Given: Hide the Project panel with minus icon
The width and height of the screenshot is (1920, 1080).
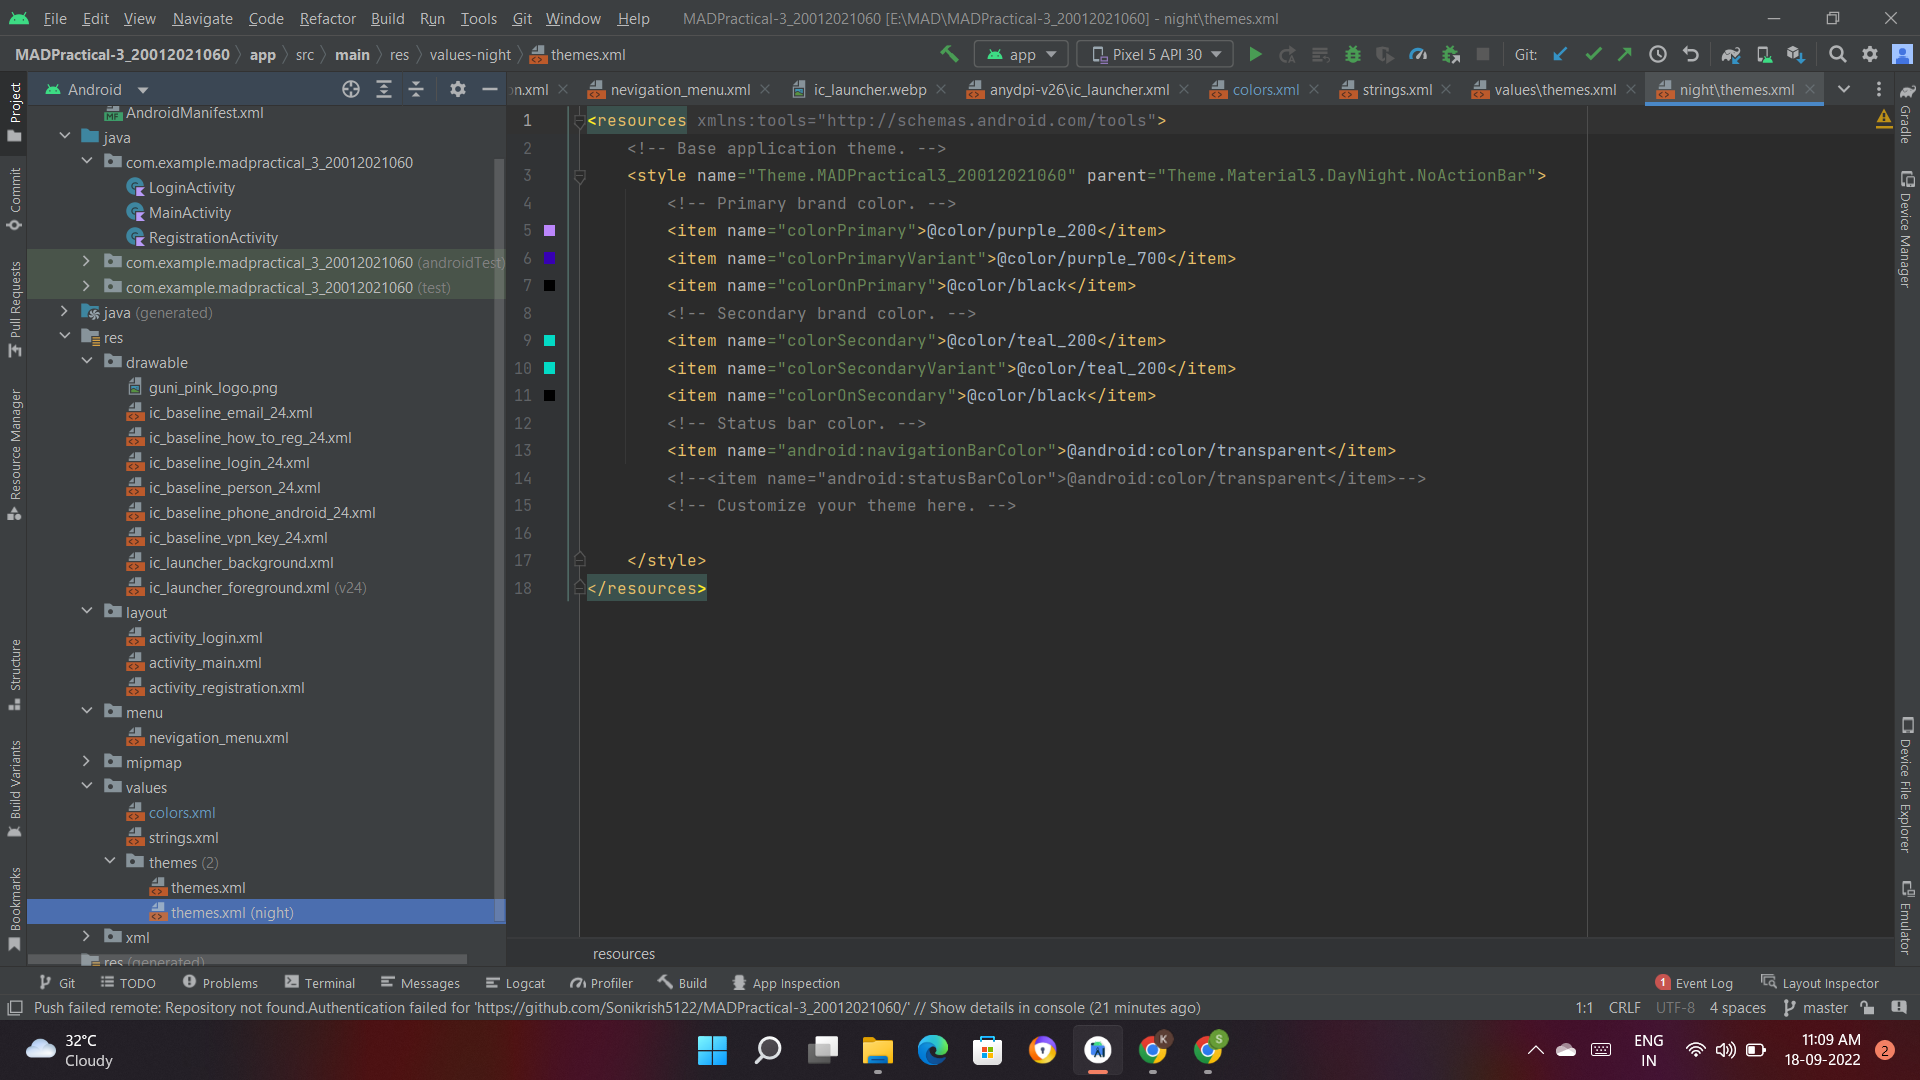Looking at the screenshot, I should [x=490, y=89].
